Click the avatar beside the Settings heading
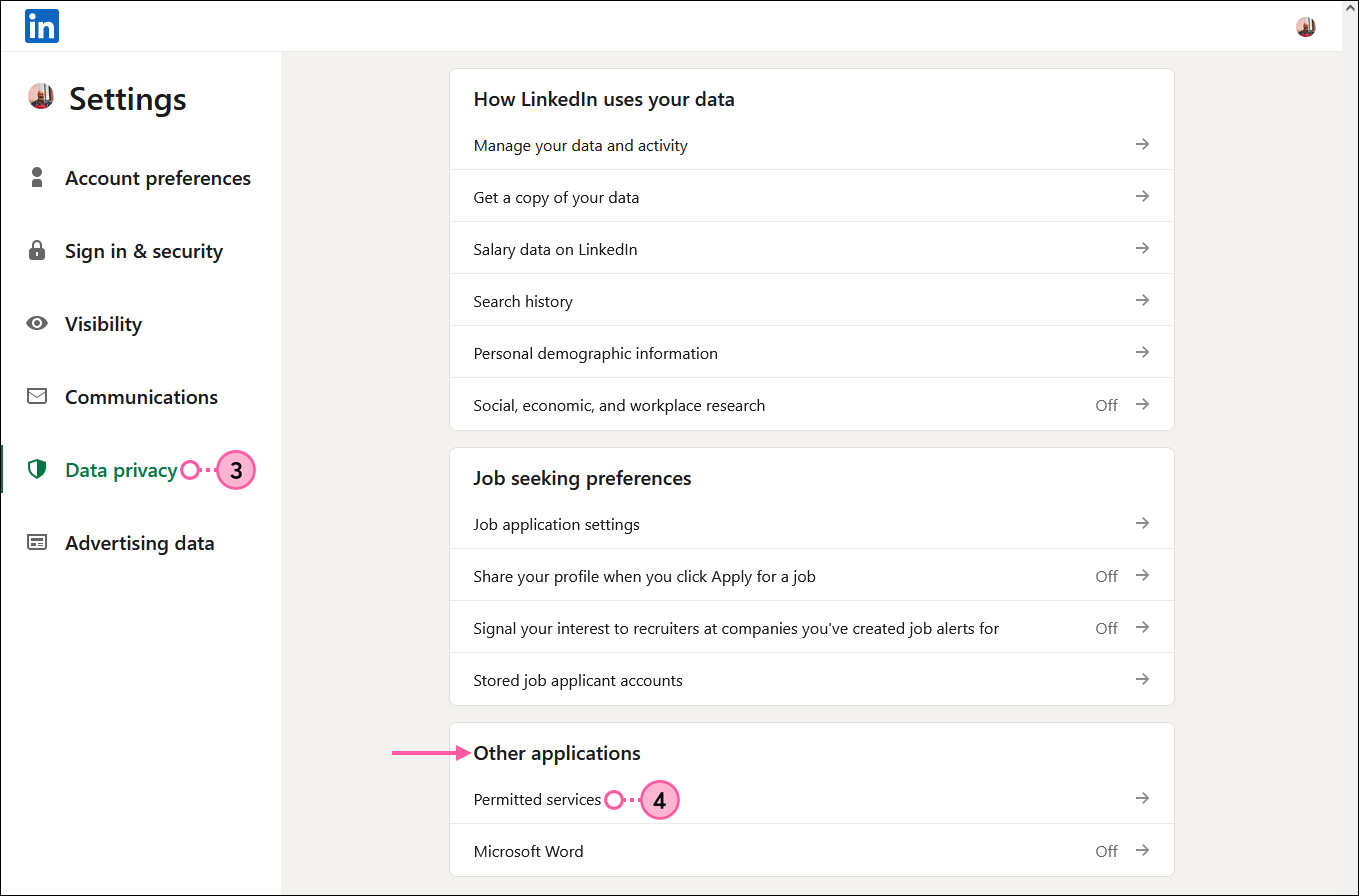 coord(40,96)
